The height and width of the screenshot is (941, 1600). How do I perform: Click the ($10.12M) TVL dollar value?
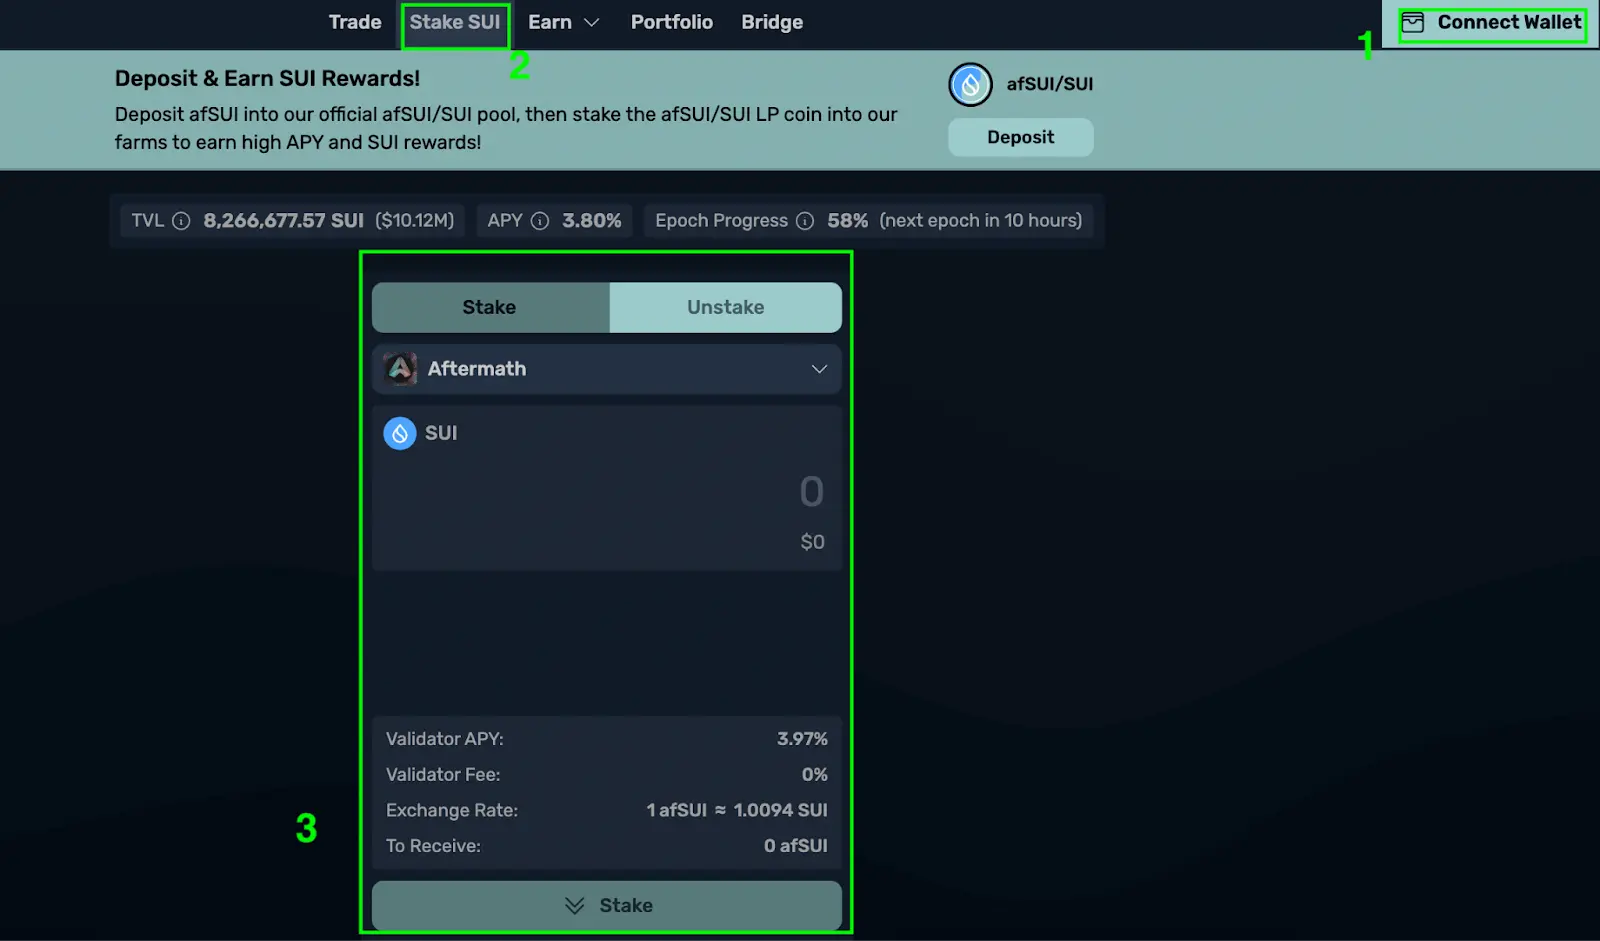point(415,221)
